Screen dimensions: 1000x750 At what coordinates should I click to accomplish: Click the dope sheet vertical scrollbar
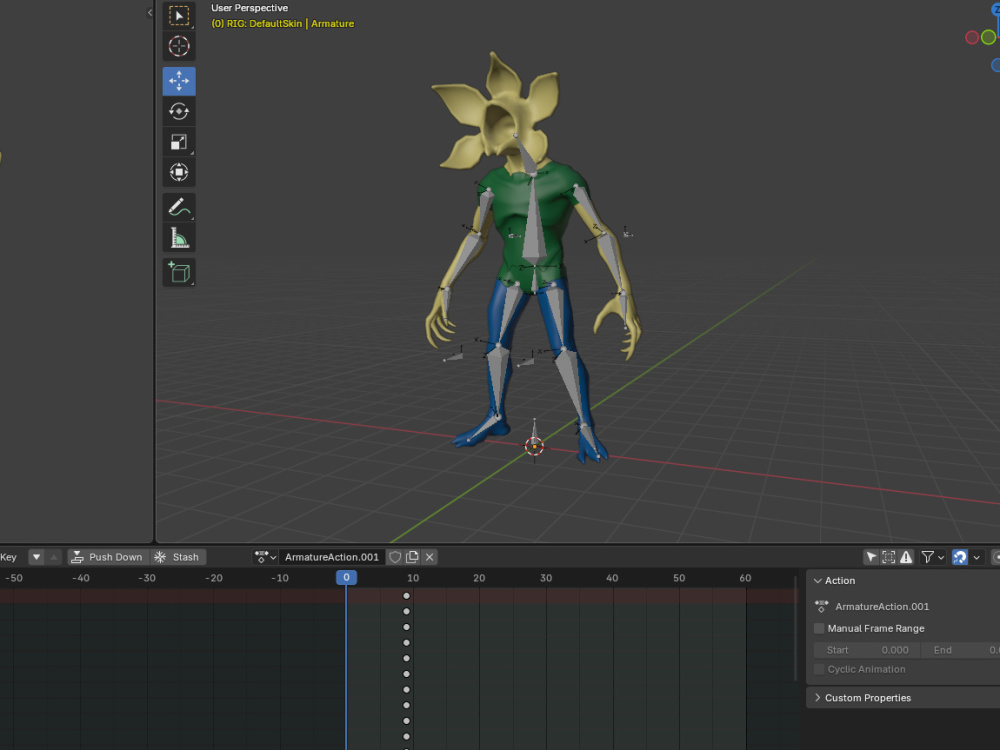(795, 628)
